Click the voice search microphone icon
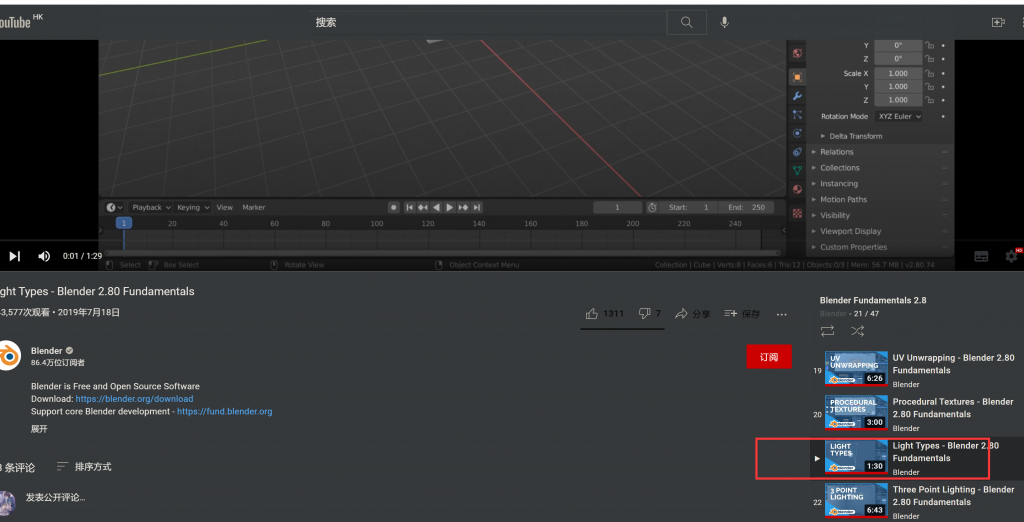 click(x=724, y=22)
